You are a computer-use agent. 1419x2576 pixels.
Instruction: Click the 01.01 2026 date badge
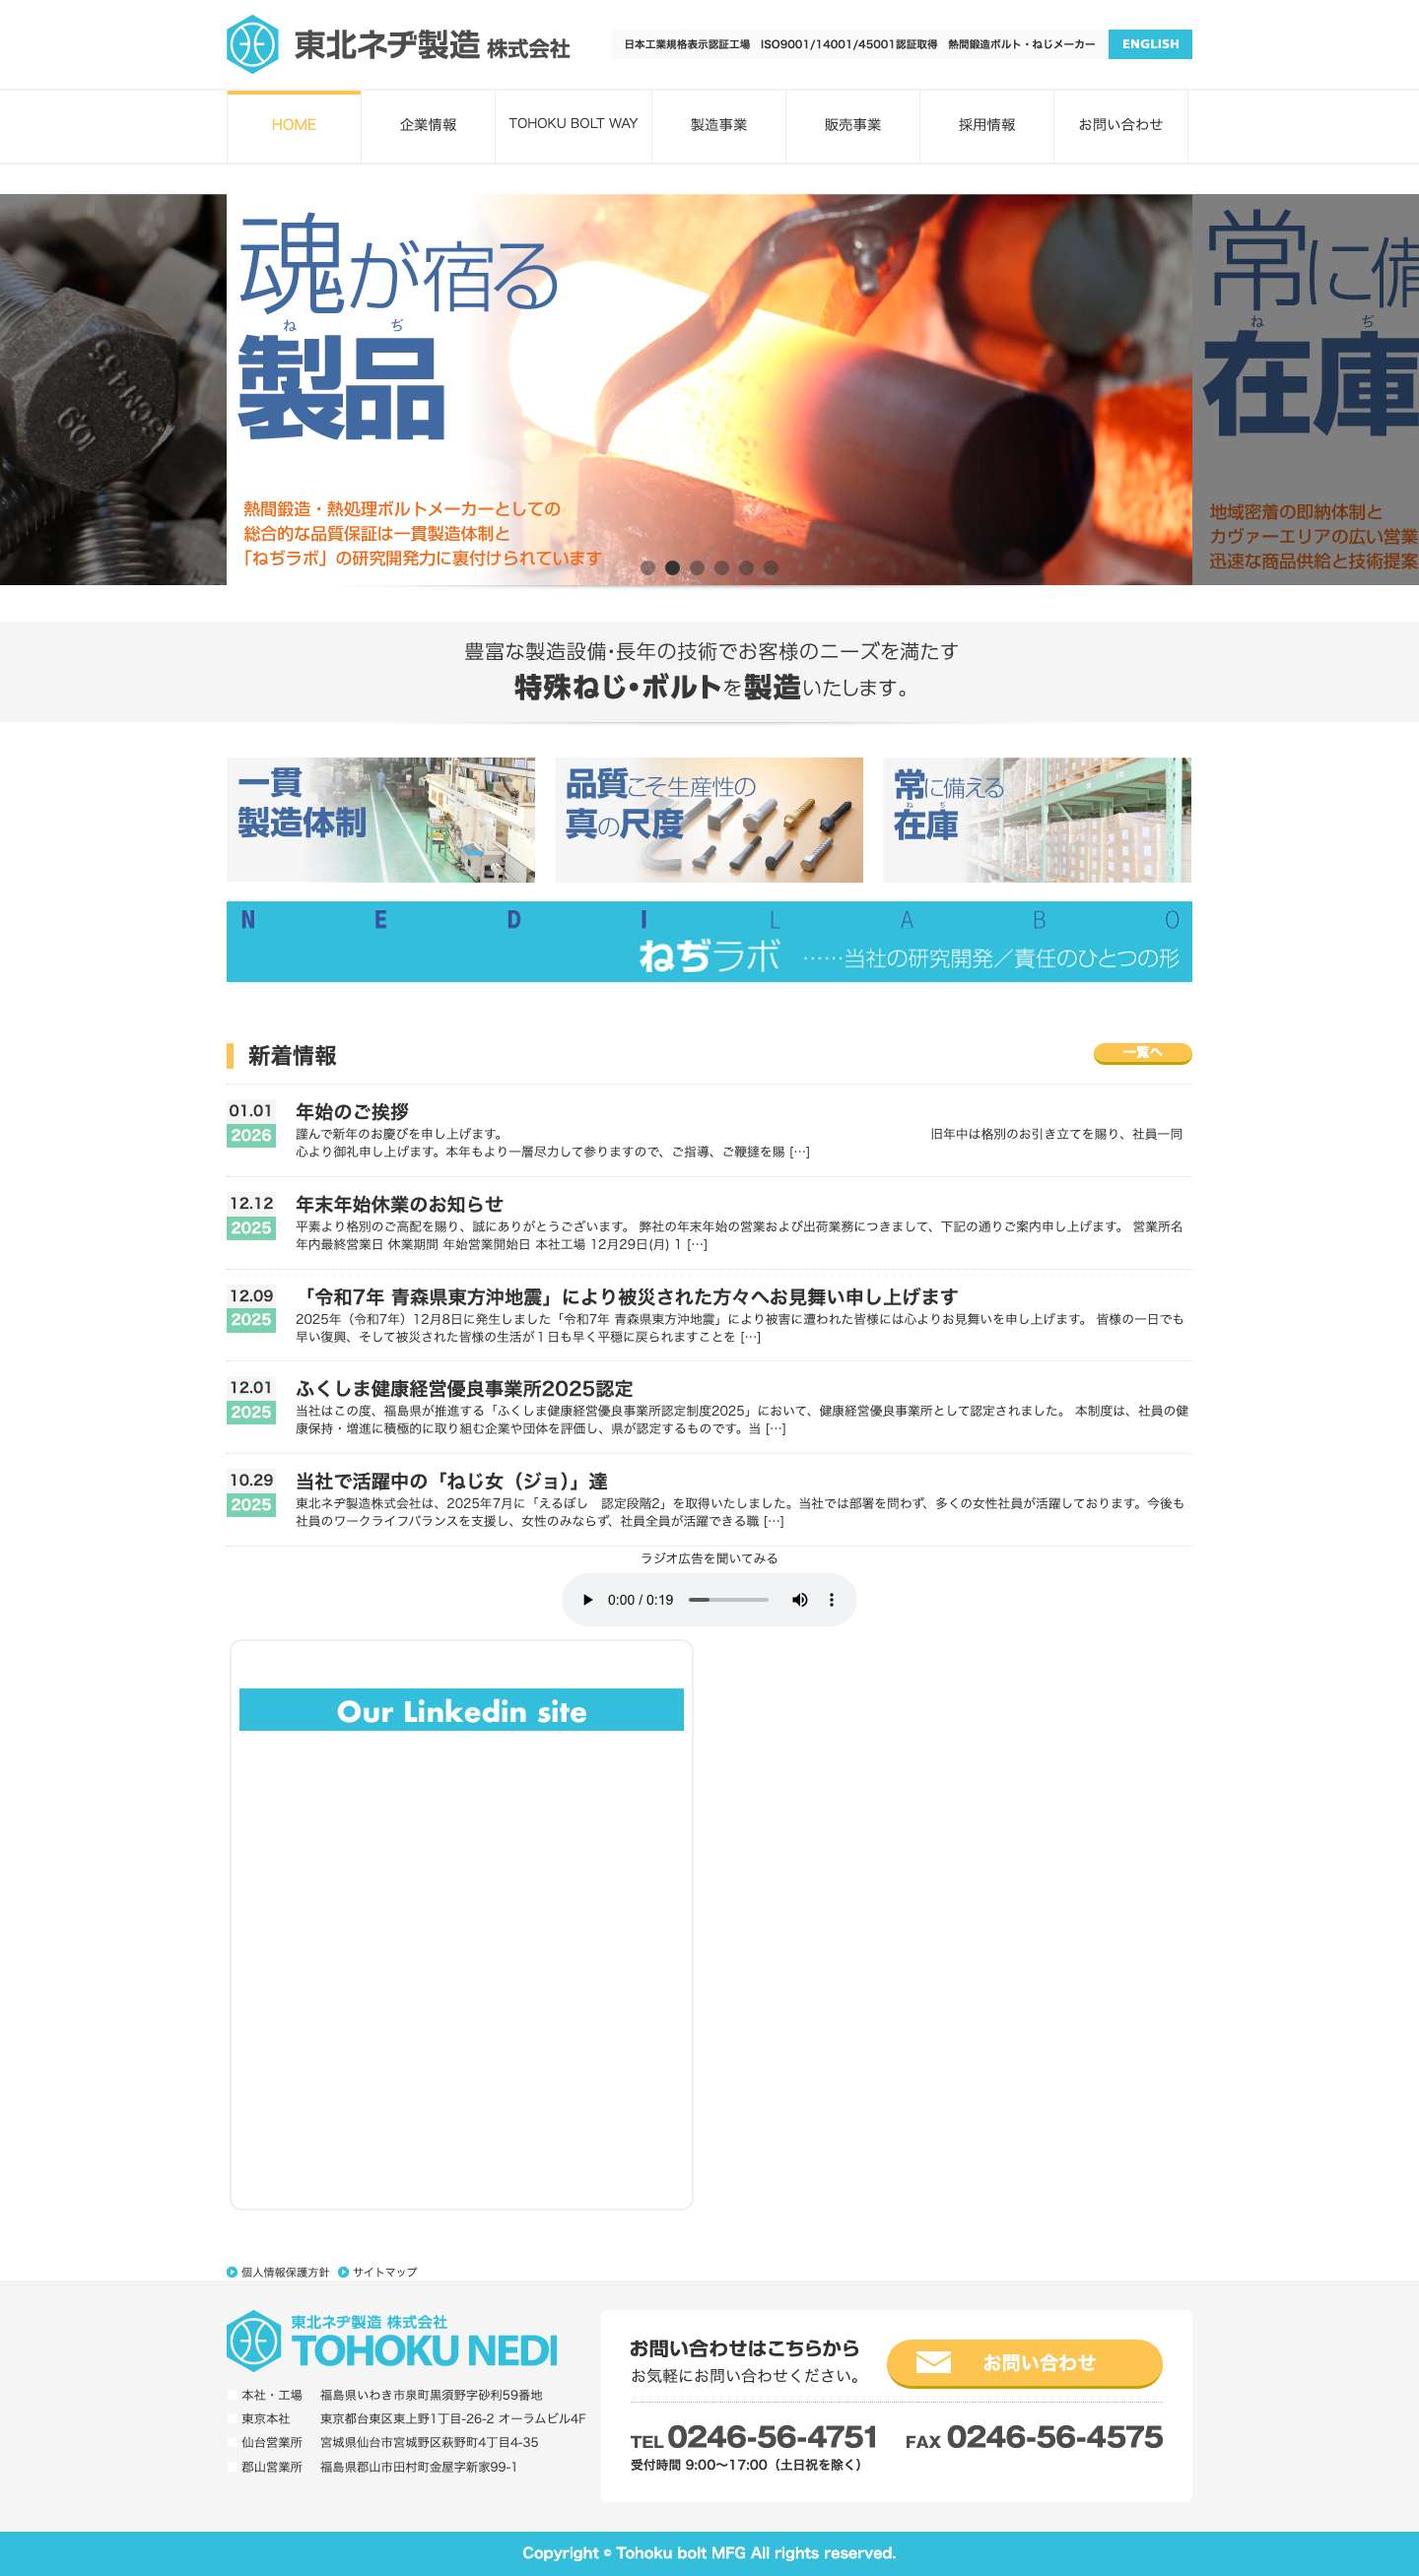[x=251, y=1124]
